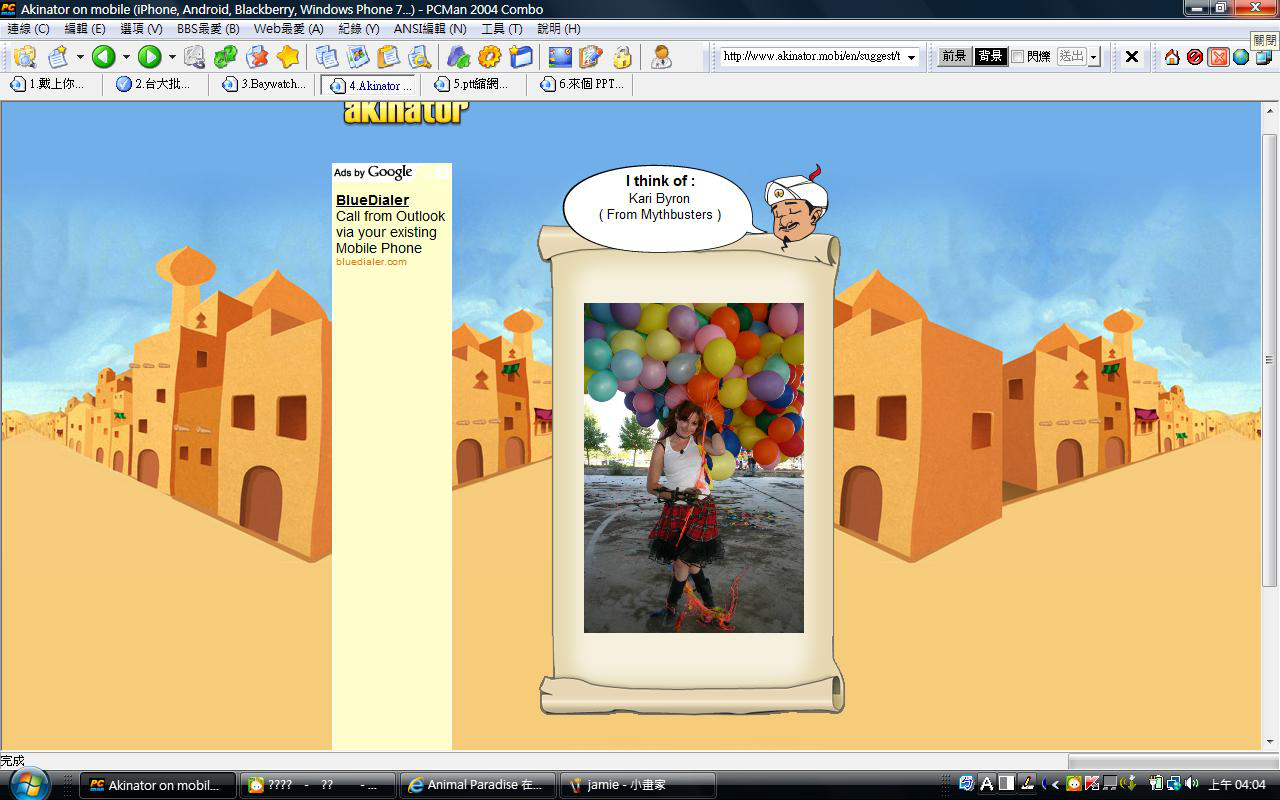The image size is (1280, 800).
Task: Click the 送出 send button
Action: pos(1071,56)
